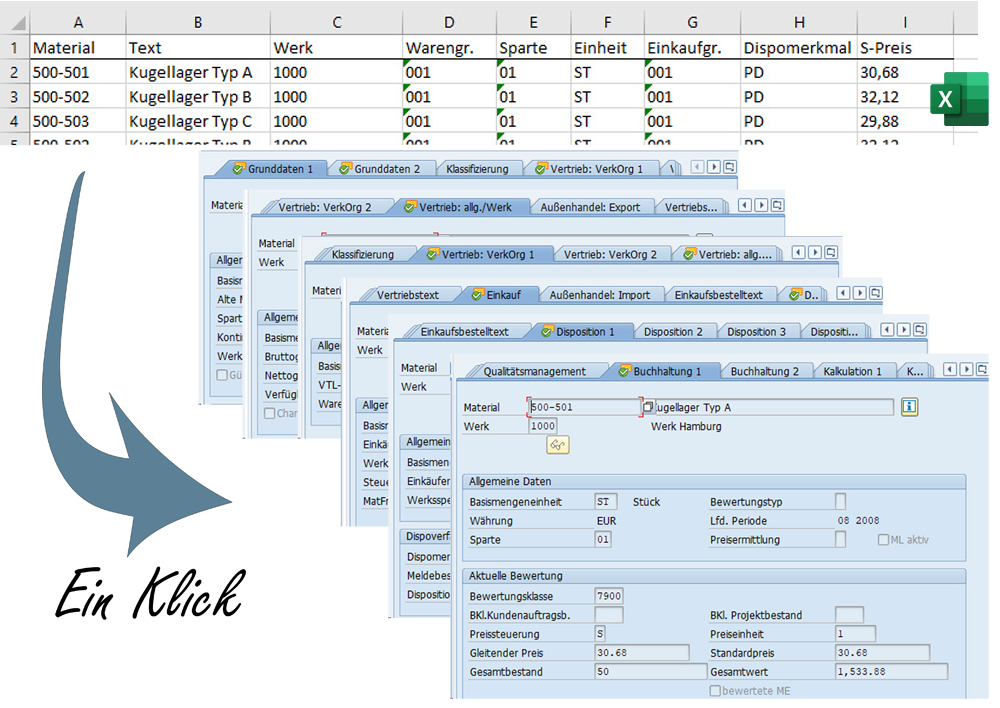Click the Preissteuerung field showing S

[599, 633]
